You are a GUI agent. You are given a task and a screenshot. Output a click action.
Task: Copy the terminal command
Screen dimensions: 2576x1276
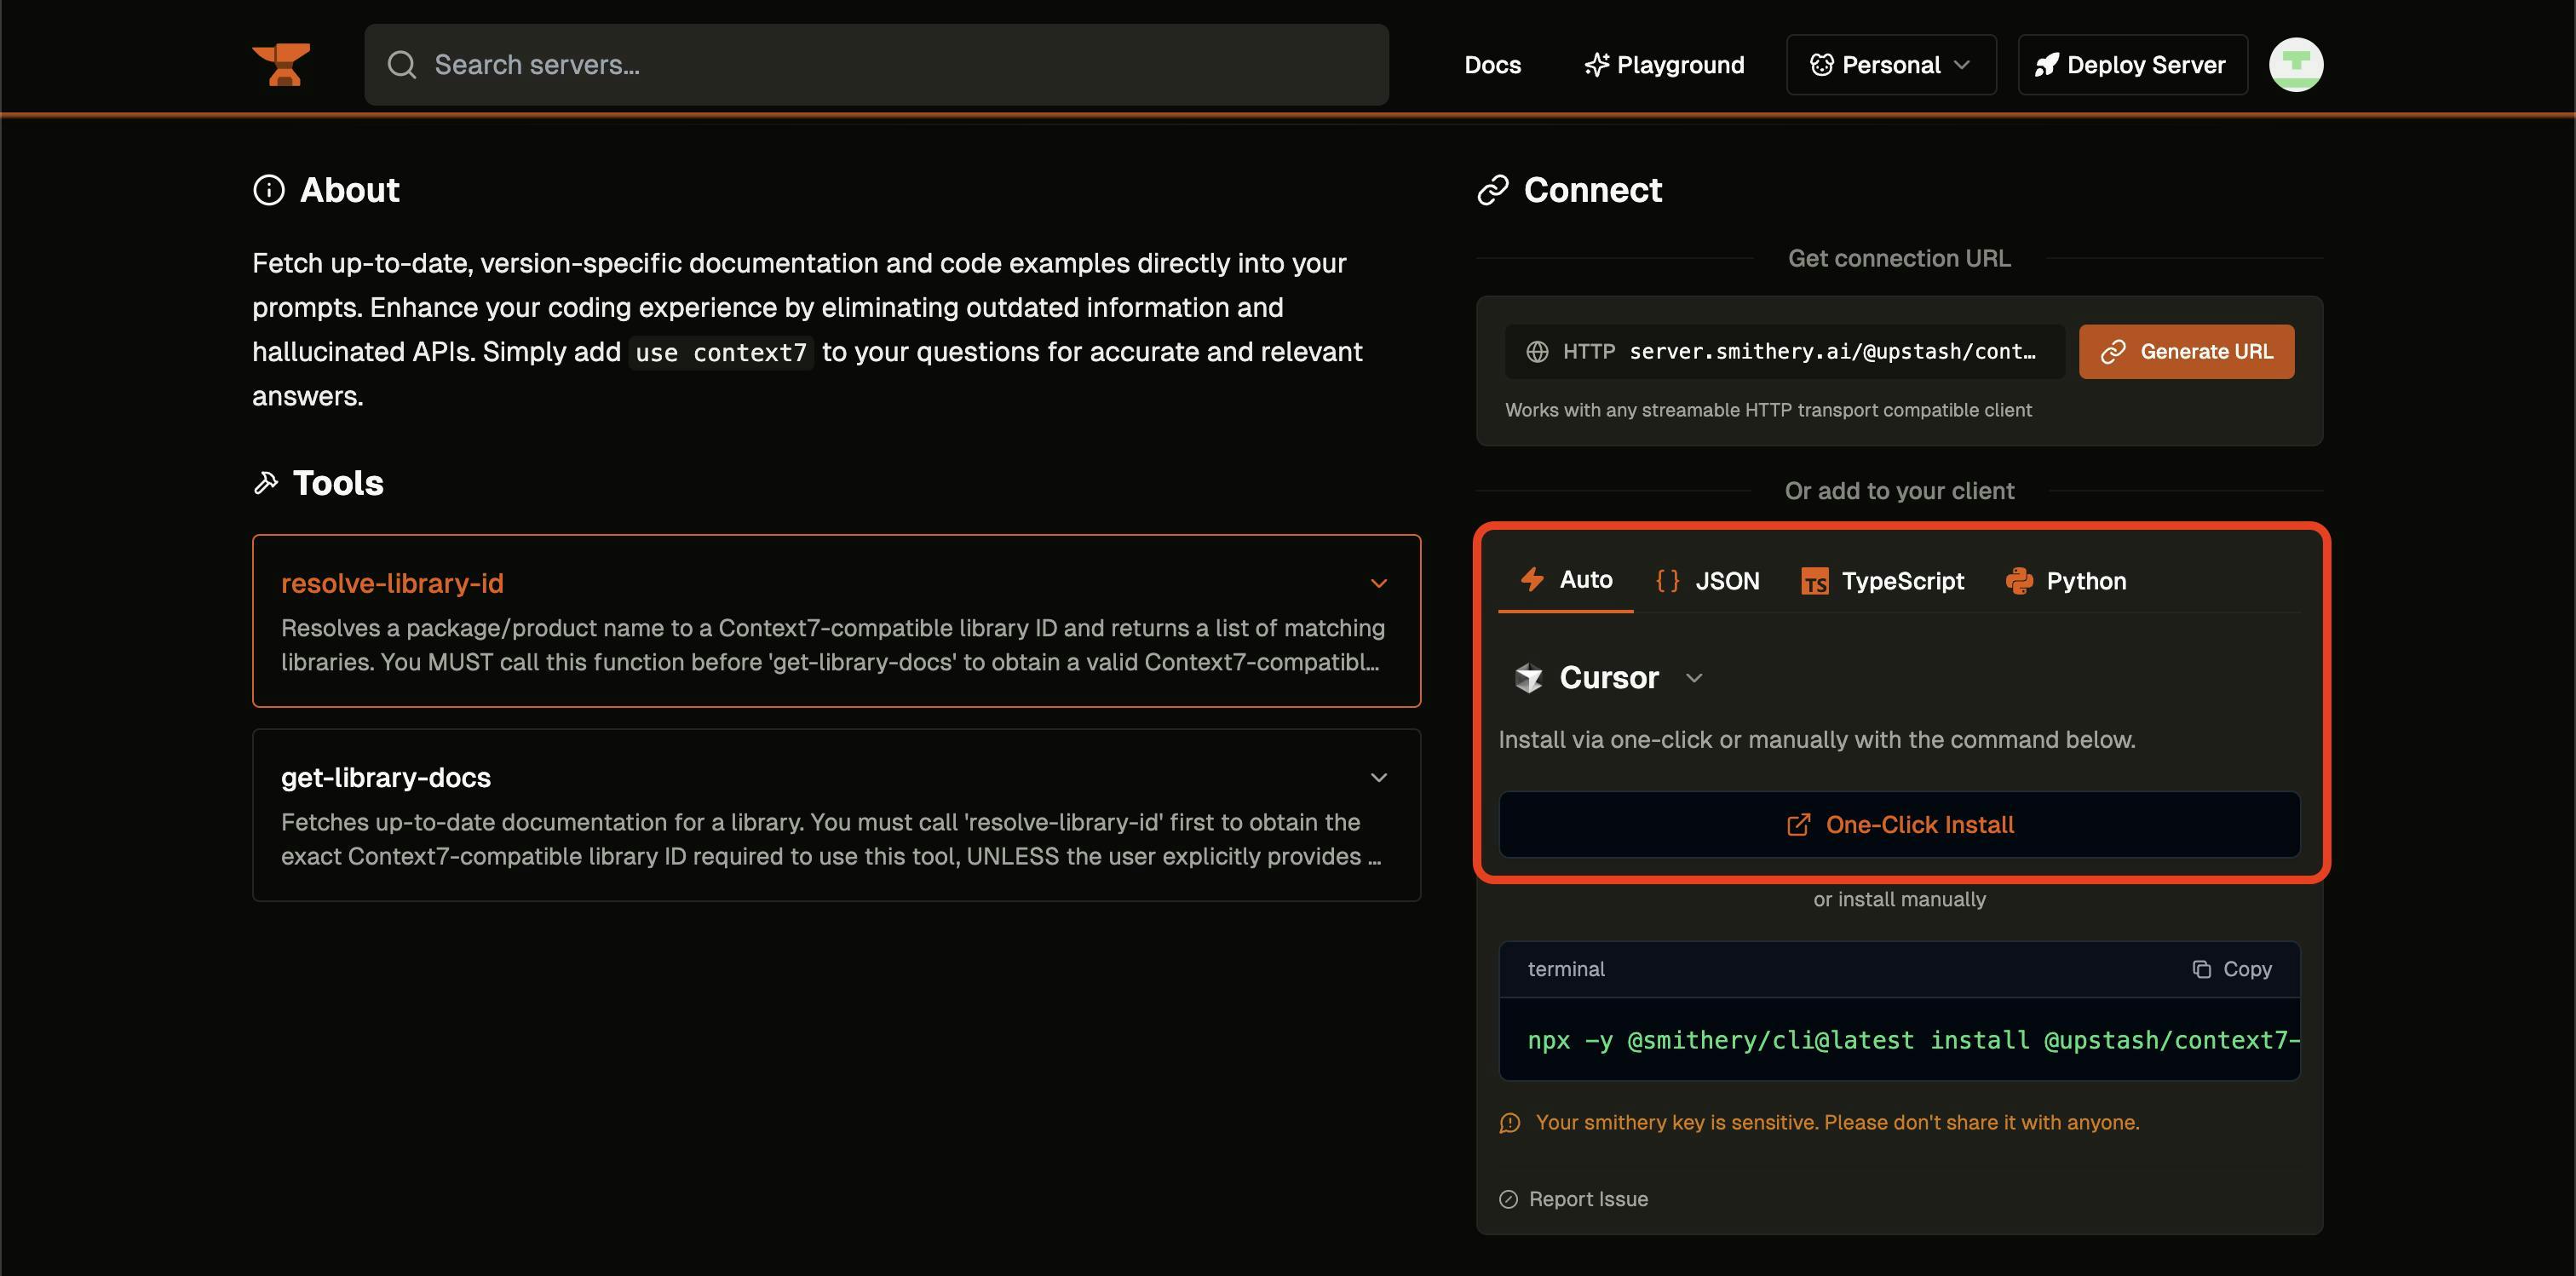[x=2232, y=969]
